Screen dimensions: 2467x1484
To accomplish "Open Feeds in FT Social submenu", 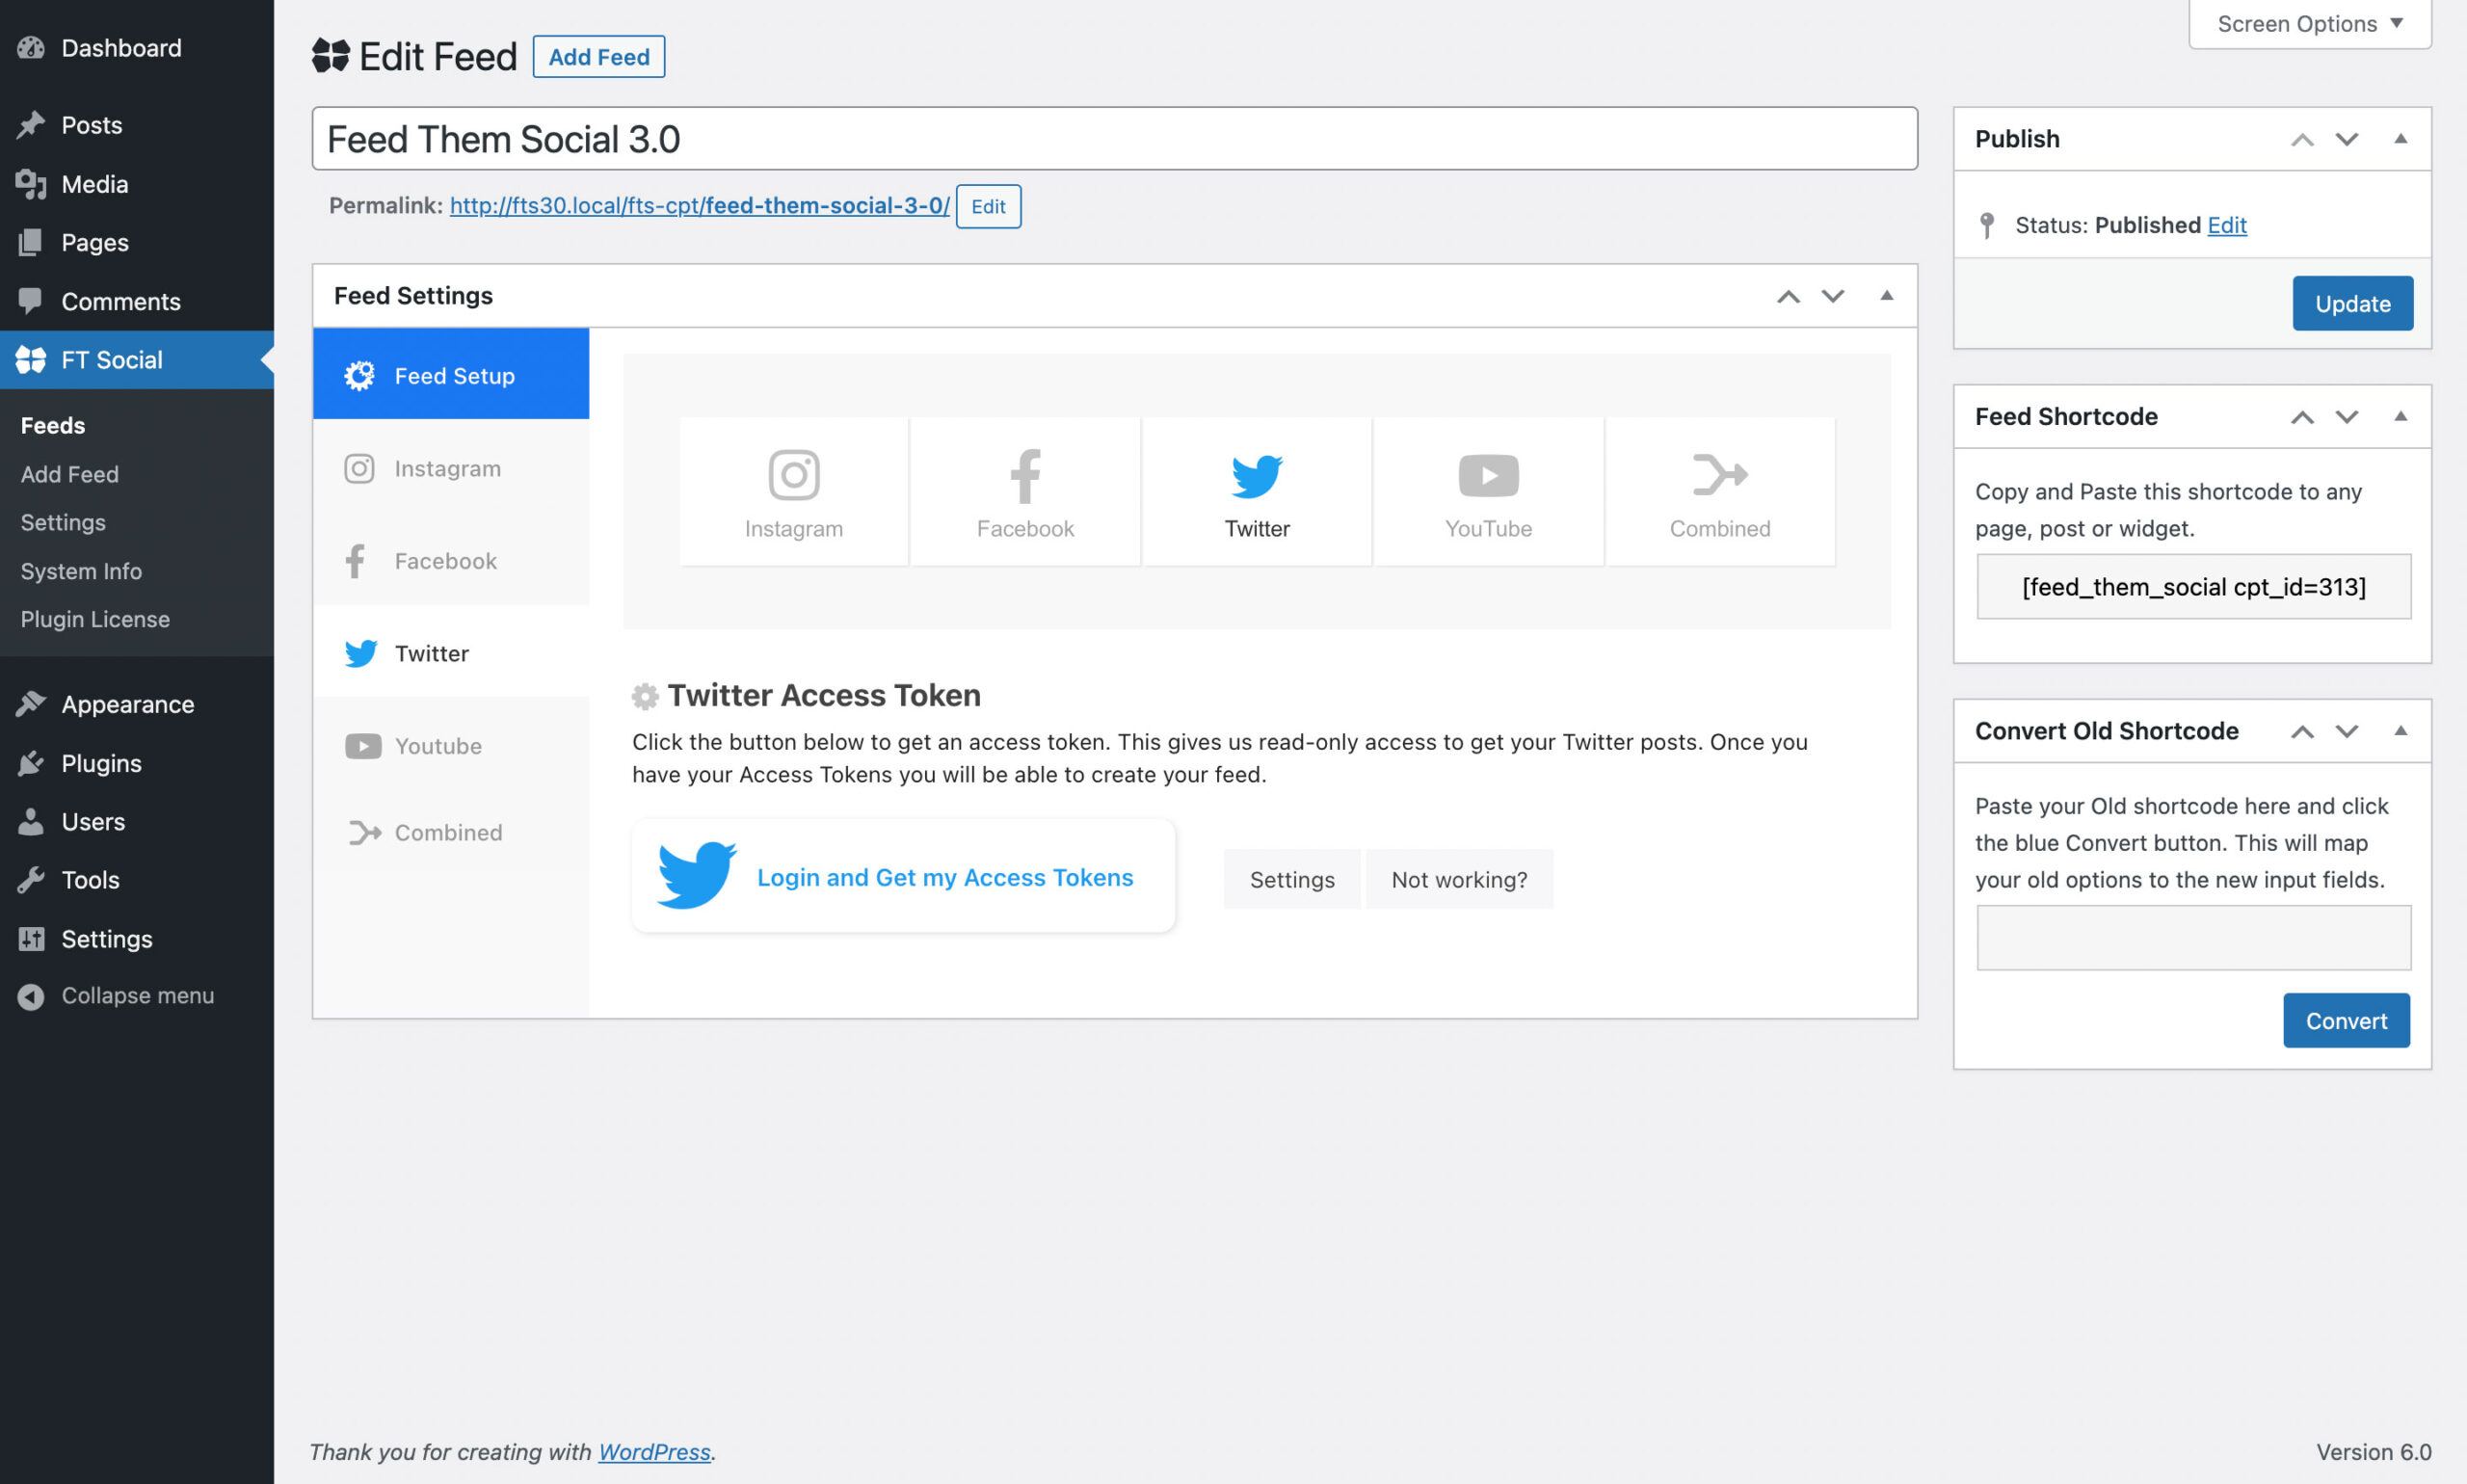I will (x=53, y=425).
